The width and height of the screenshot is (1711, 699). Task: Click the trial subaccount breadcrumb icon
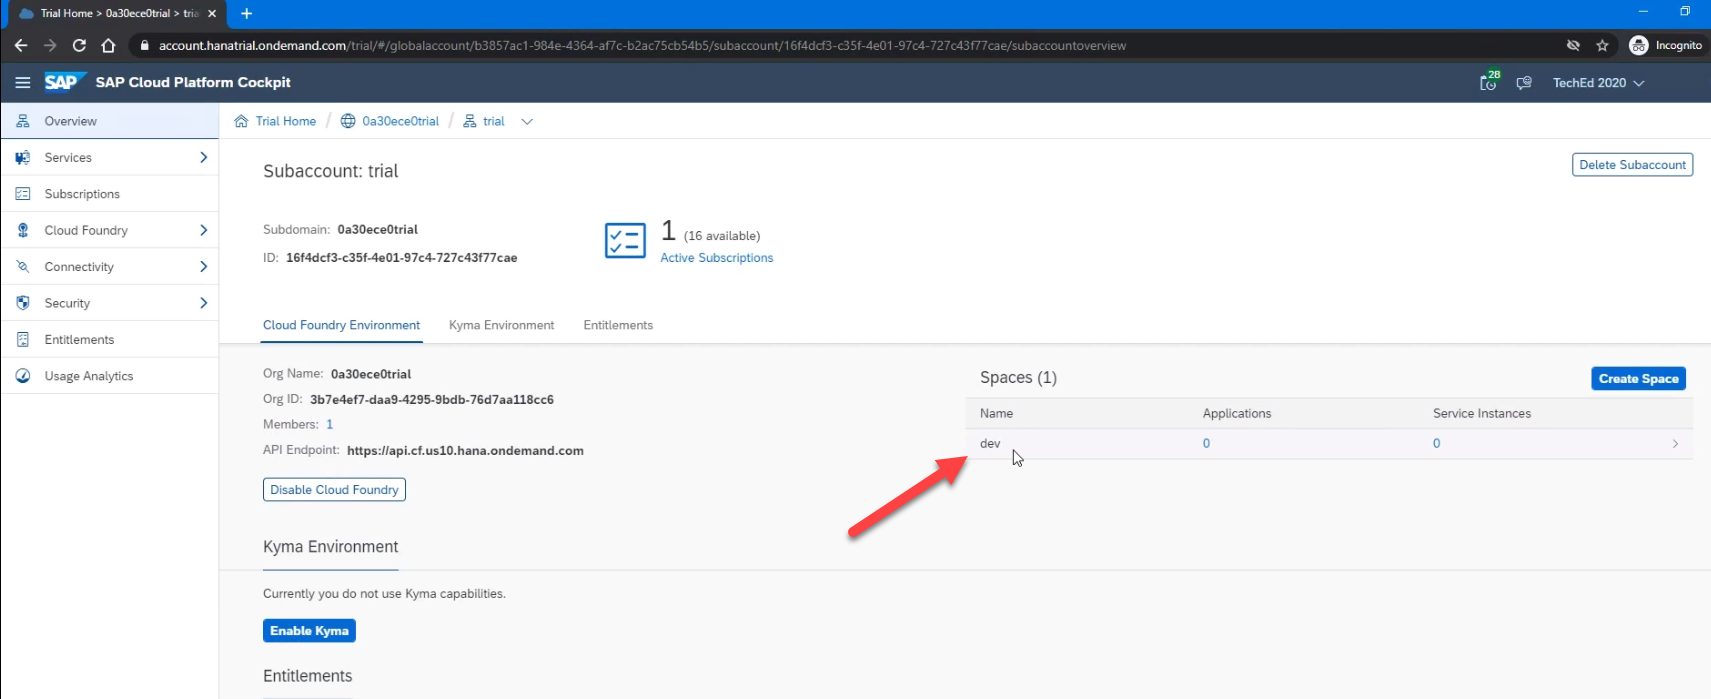pos(470,121)
